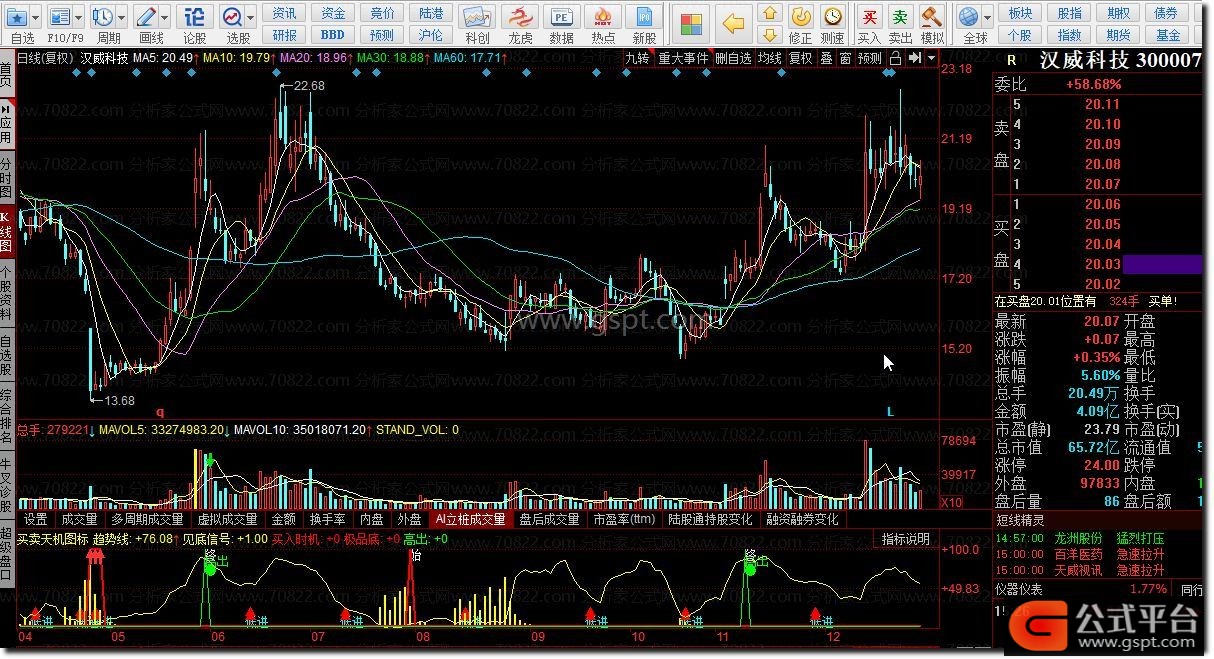Open the 热点 hot topics icon

pos(603,17)
